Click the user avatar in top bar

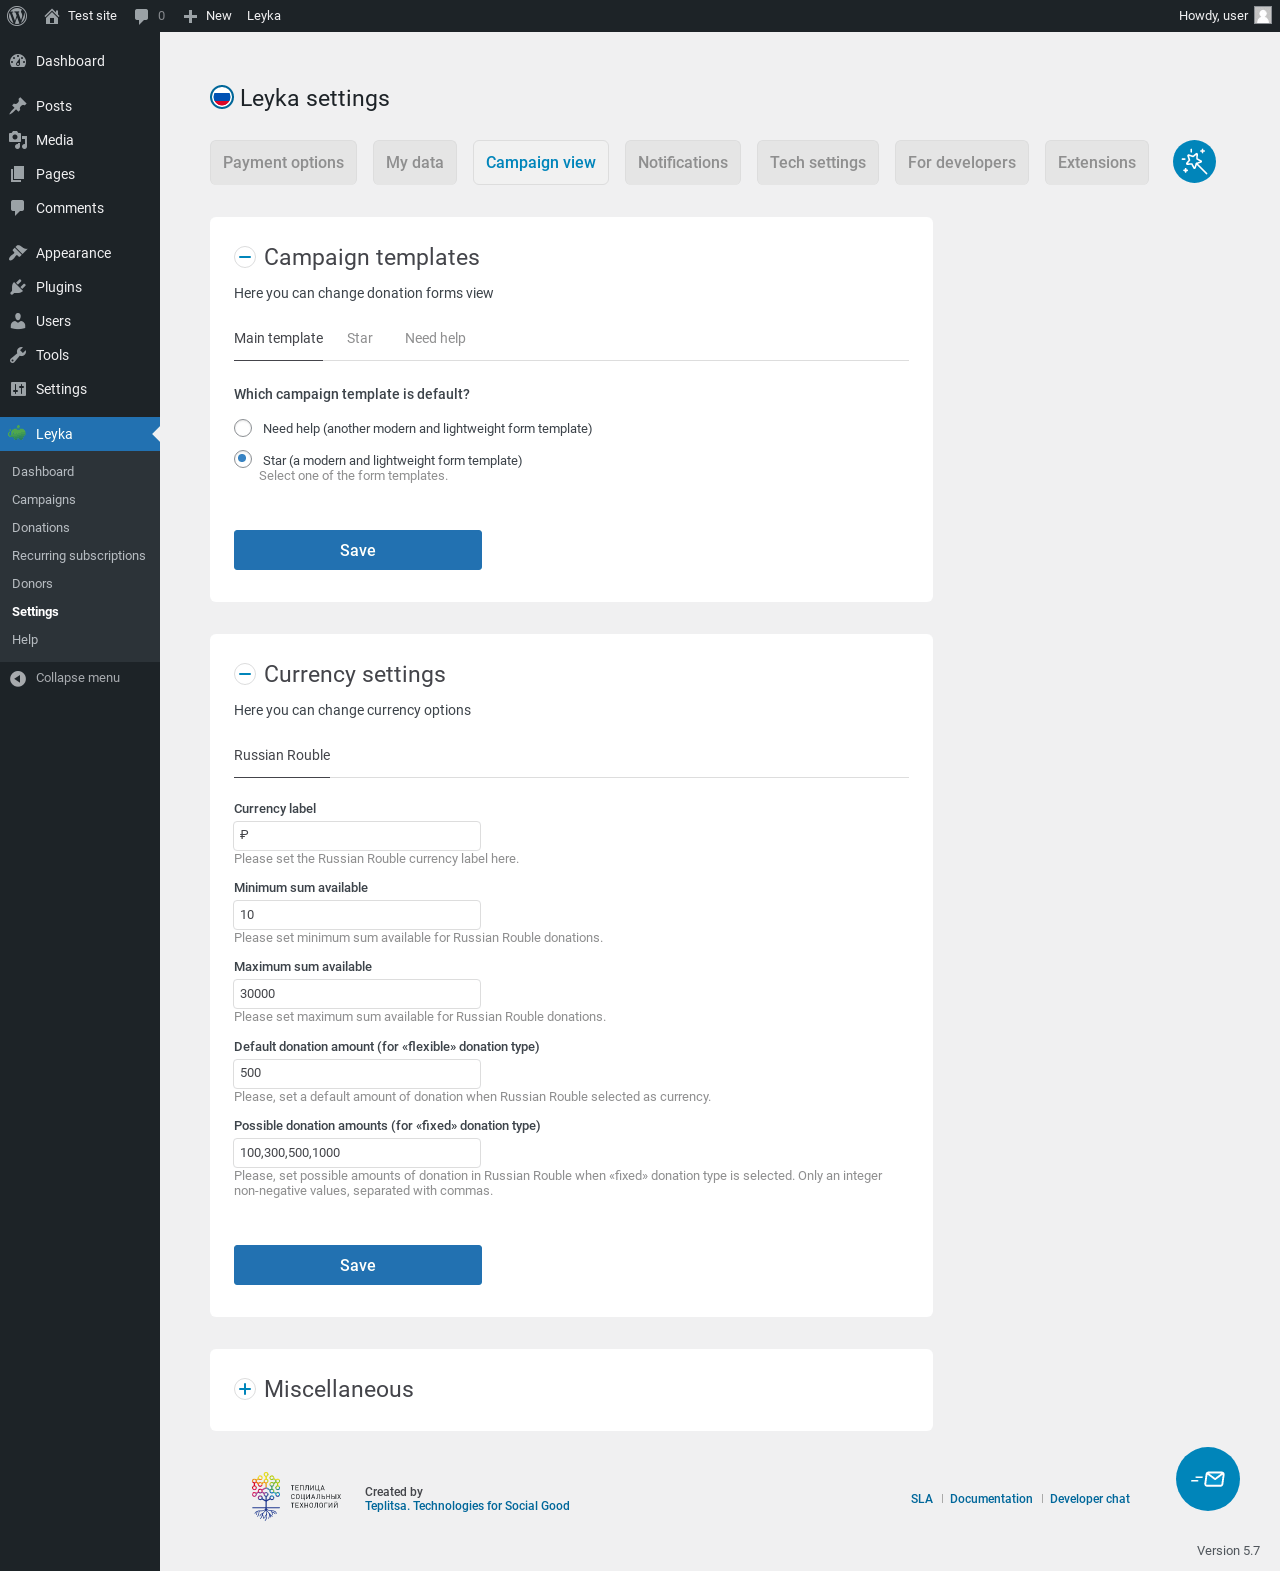pos(1263,16)
